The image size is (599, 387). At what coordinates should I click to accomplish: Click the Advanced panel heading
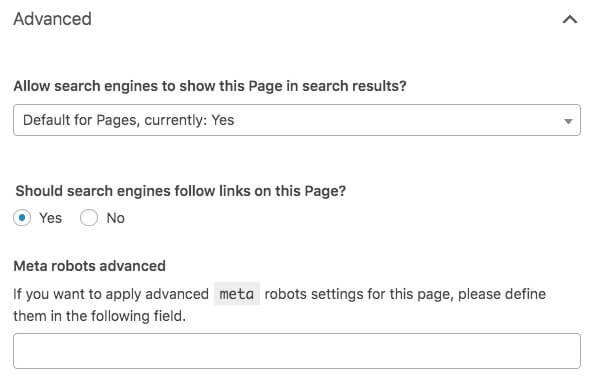click(x=52, y=19)
